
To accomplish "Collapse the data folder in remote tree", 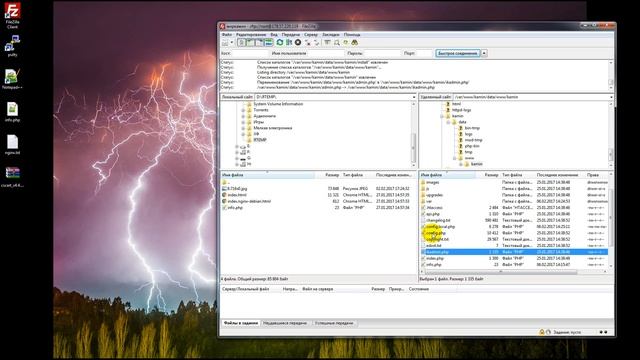I will click(448, 122).
